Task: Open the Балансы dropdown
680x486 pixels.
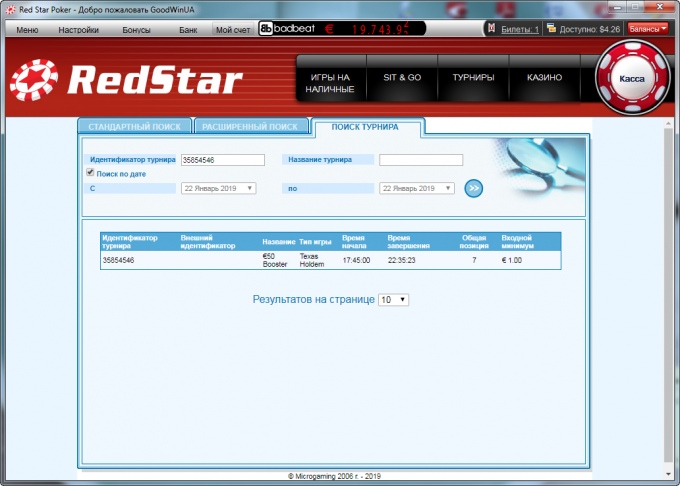Action: [647, 29]
